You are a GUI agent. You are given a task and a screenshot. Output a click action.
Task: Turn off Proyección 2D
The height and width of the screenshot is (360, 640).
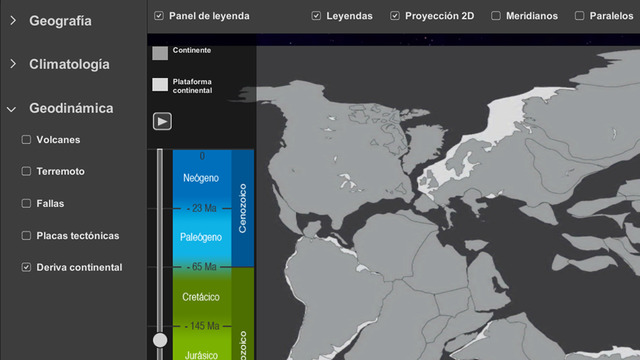(x=395, y=16)
